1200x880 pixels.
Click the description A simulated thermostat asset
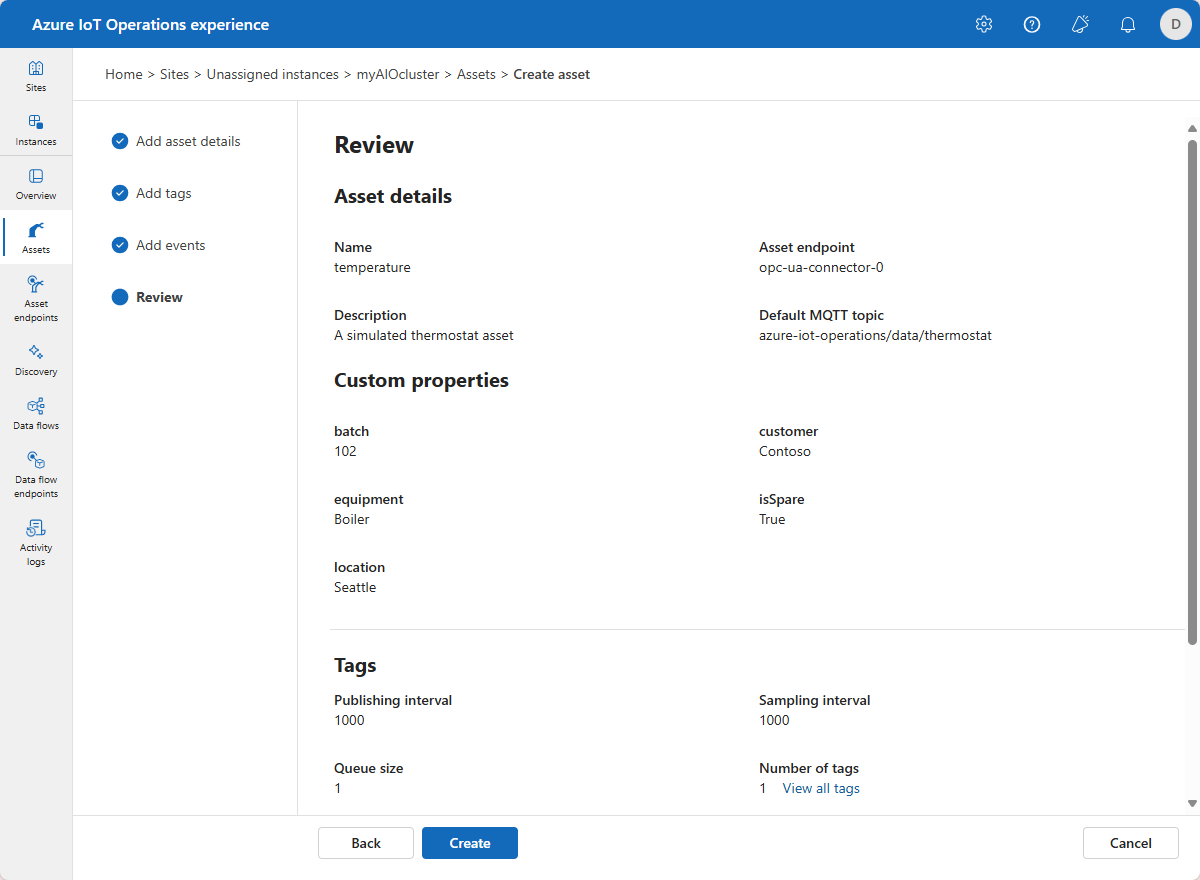pyautogui.click(x=424, y=335)
